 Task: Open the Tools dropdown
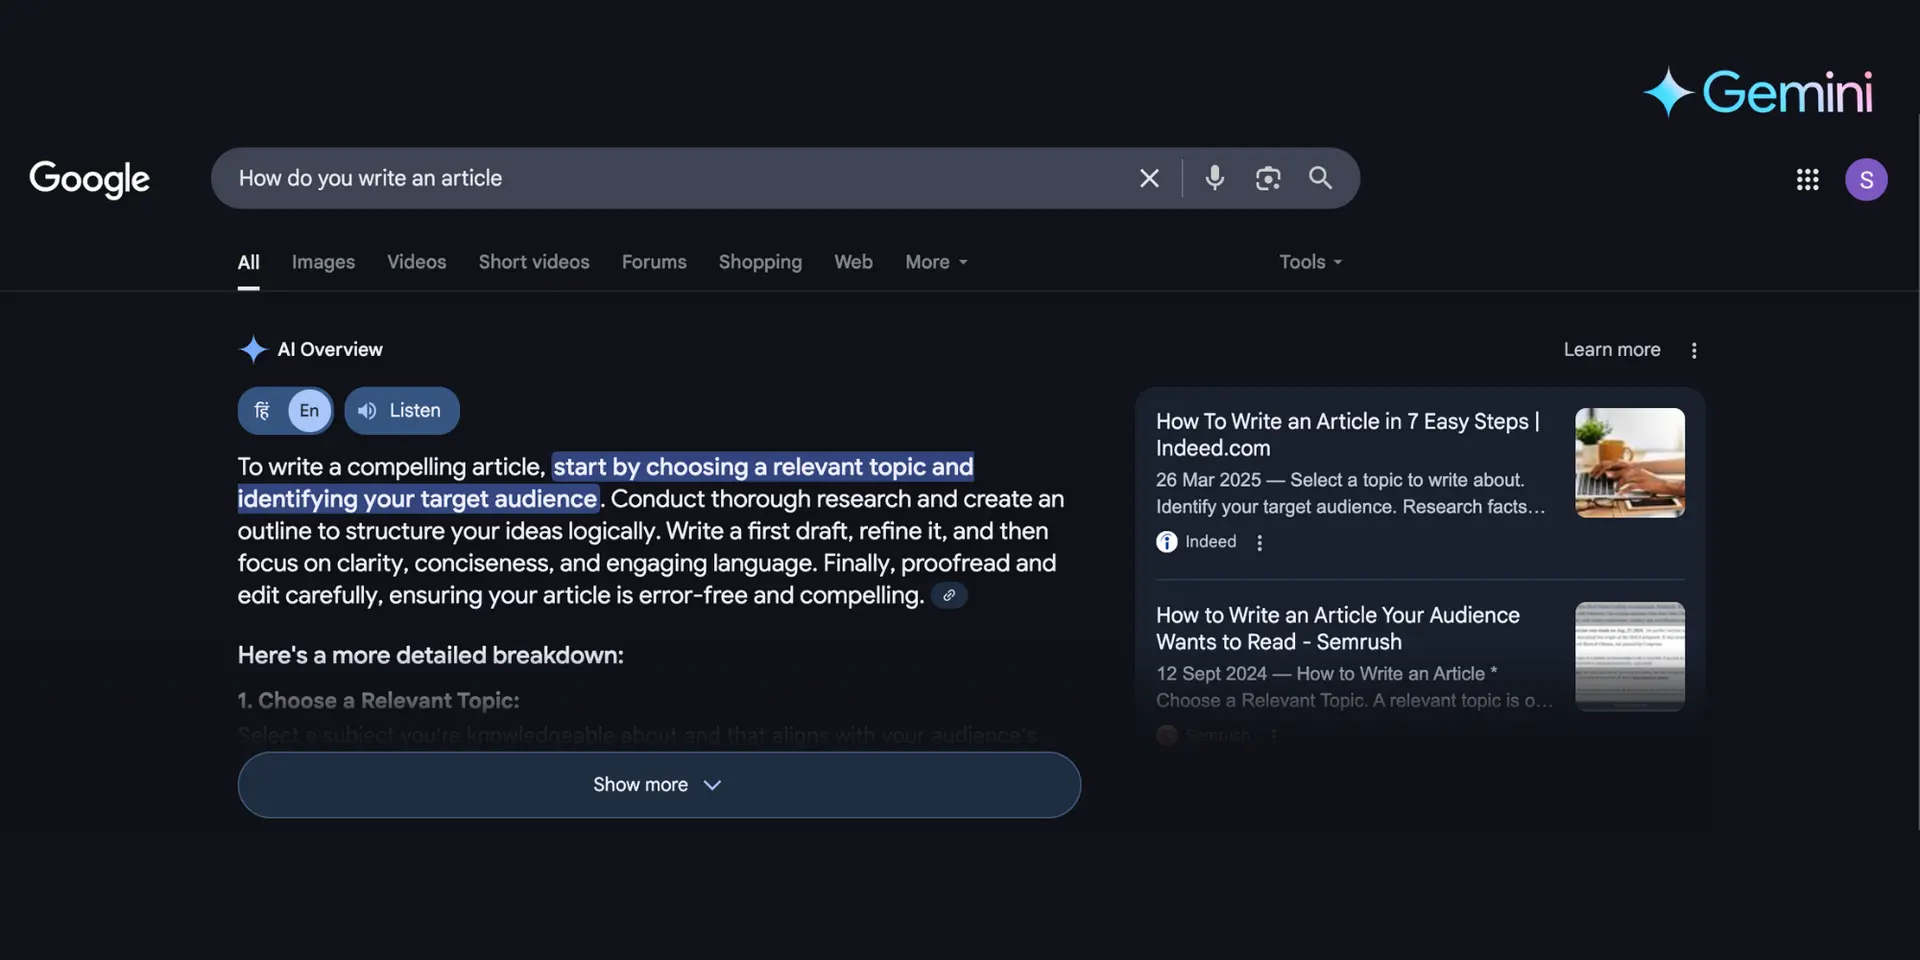pyautogui.click(x=1310, y=262)
